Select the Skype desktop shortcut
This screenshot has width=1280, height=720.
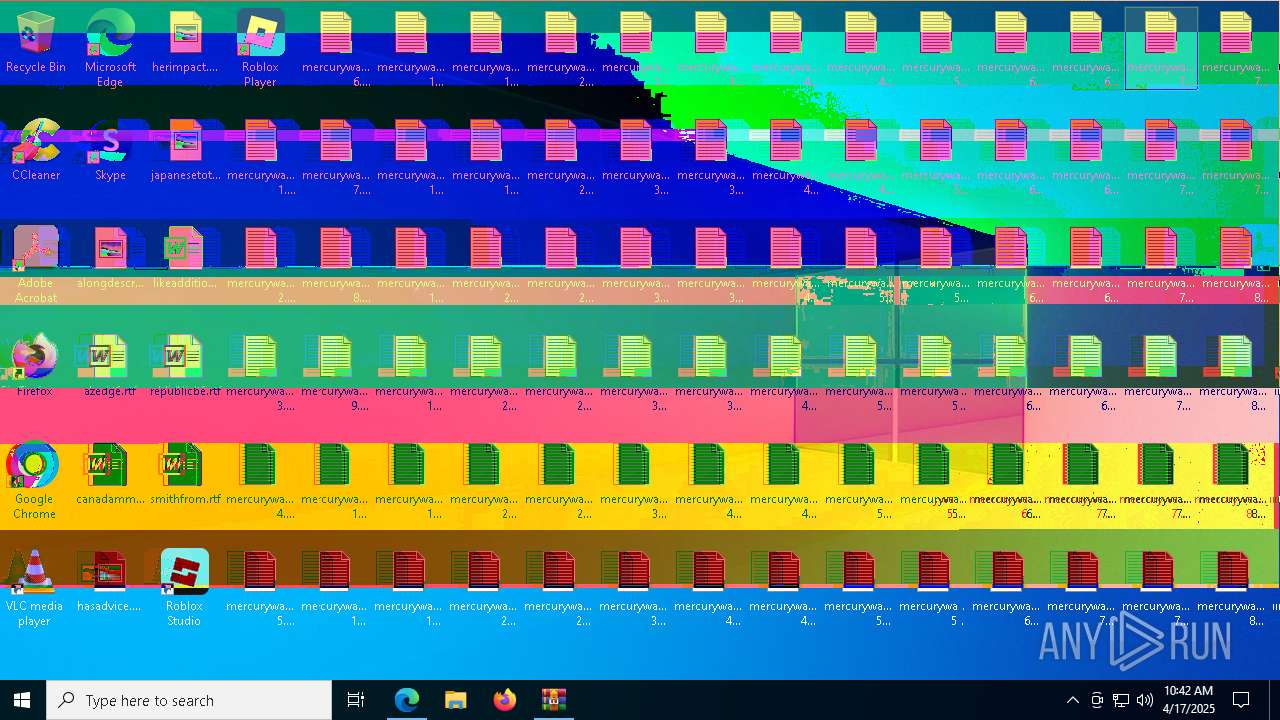pyautogui.click(x=110, y=150)
